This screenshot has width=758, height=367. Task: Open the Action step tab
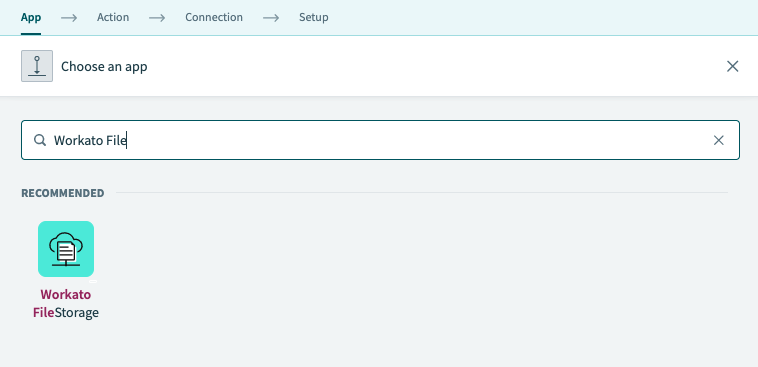(x=113, y=17)
